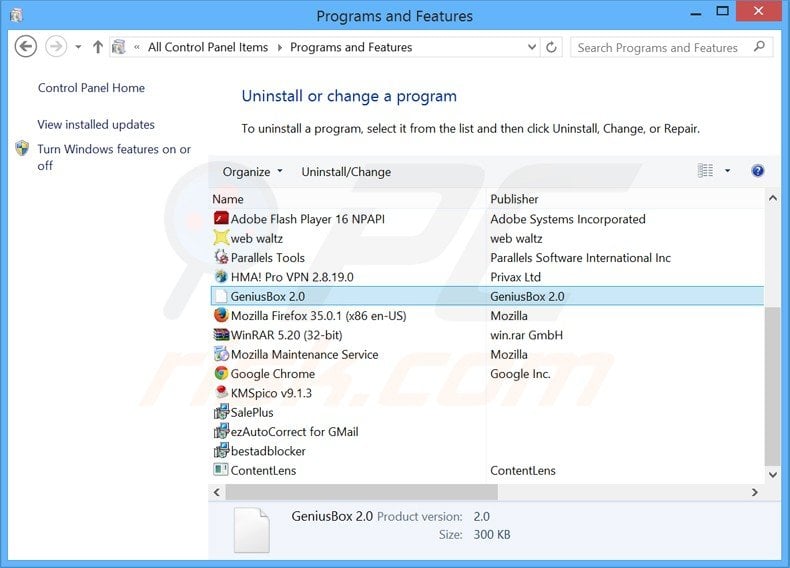Click the vertical scrollbar down arrow
This screenshot has height=568, width=790.
(x=773, y=474)
